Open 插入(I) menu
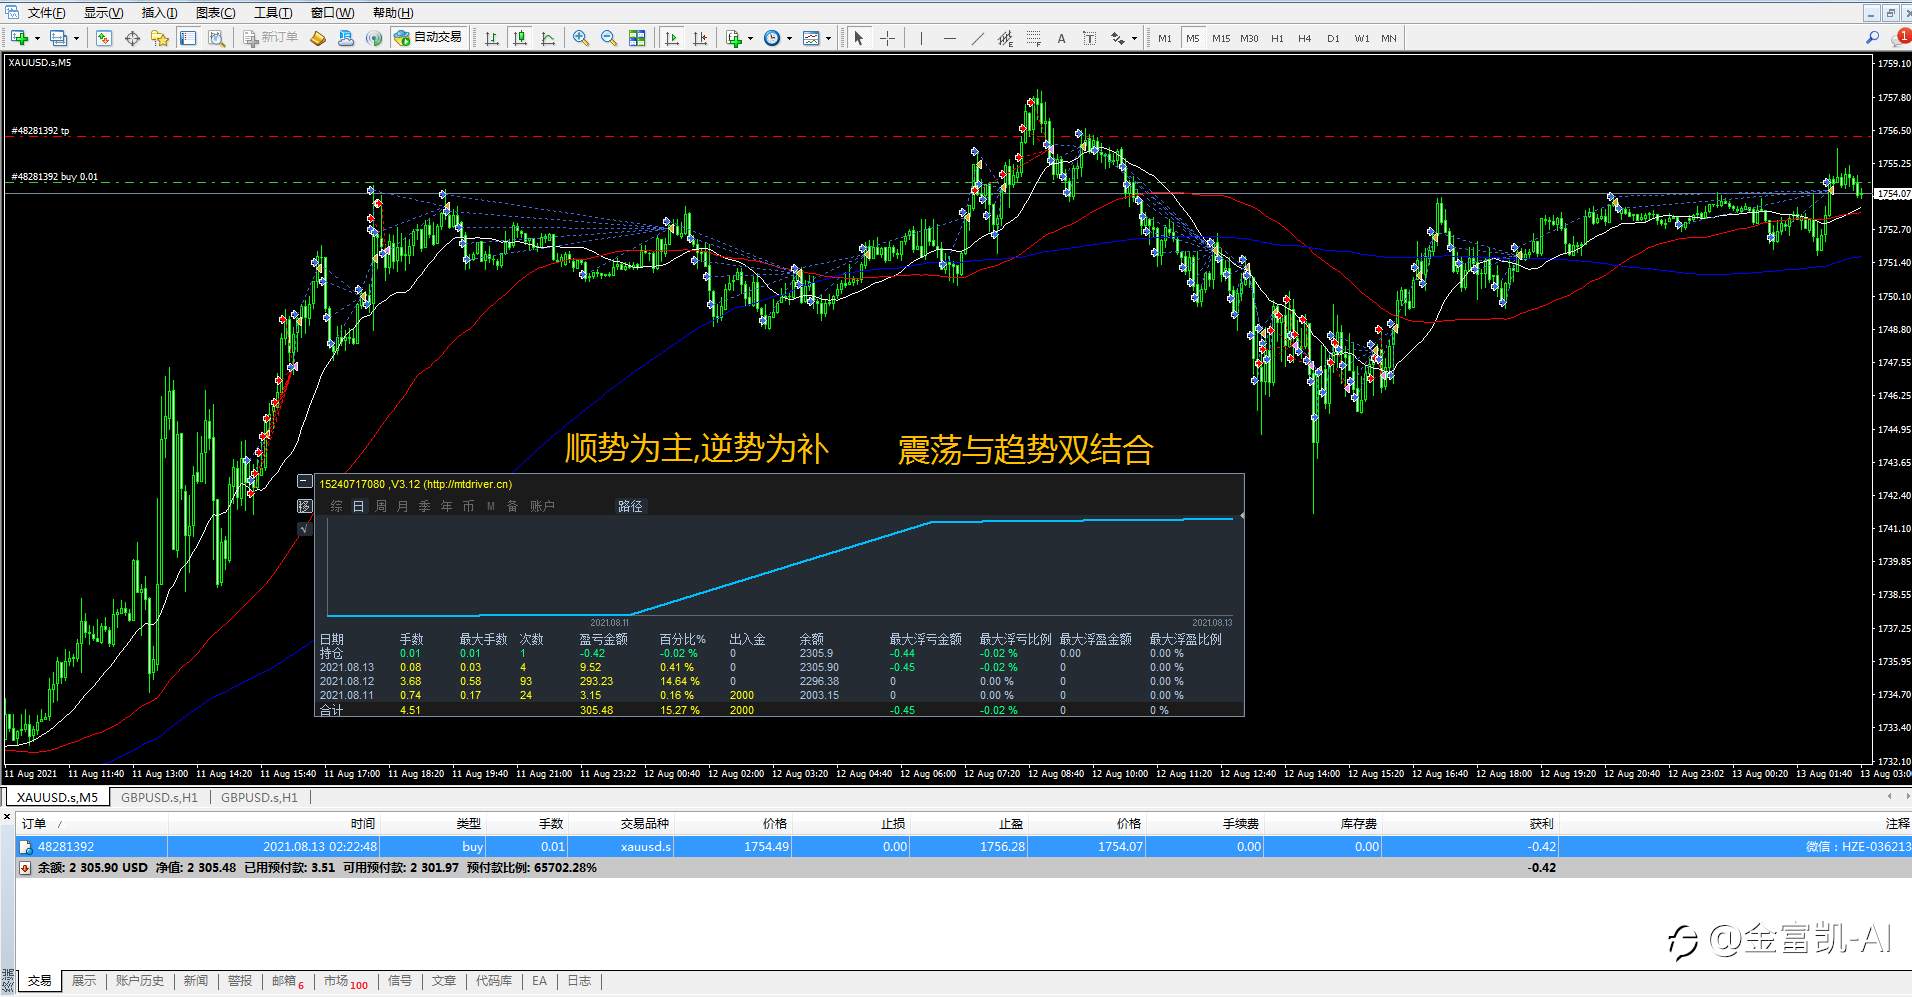 (x=159, y=13)
